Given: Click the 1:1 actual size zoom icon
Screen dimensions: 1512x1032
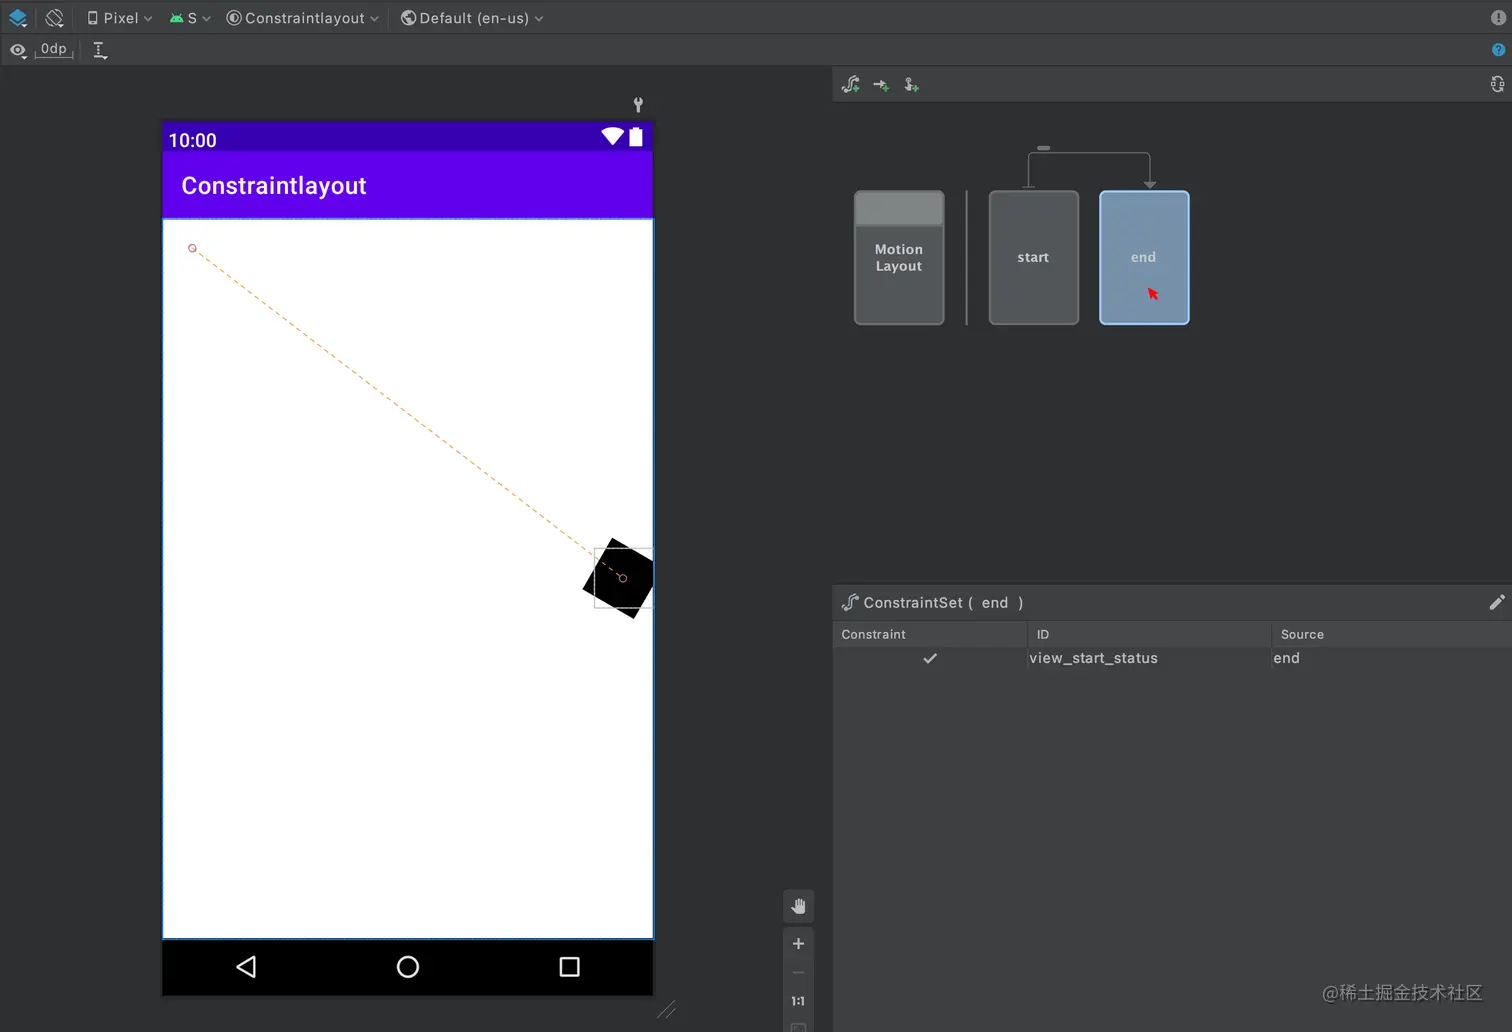Looking at the screenshot, I should [x=798, y=1001].
